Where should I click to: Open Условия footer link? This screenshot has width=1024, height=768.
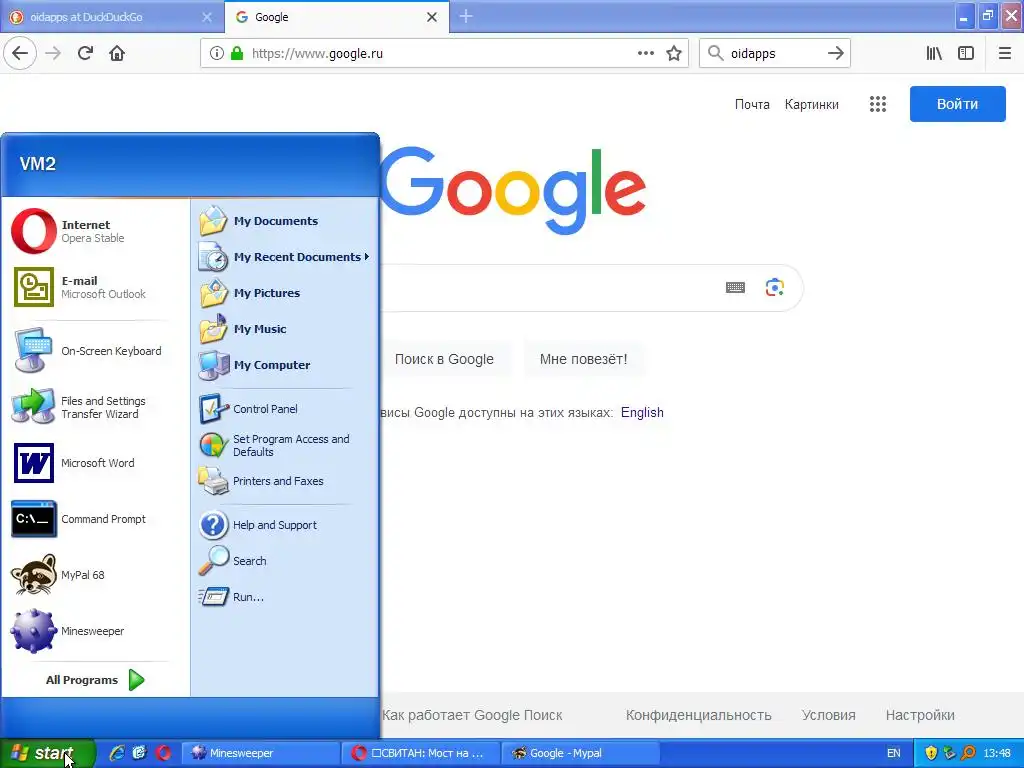pos(828,715)
